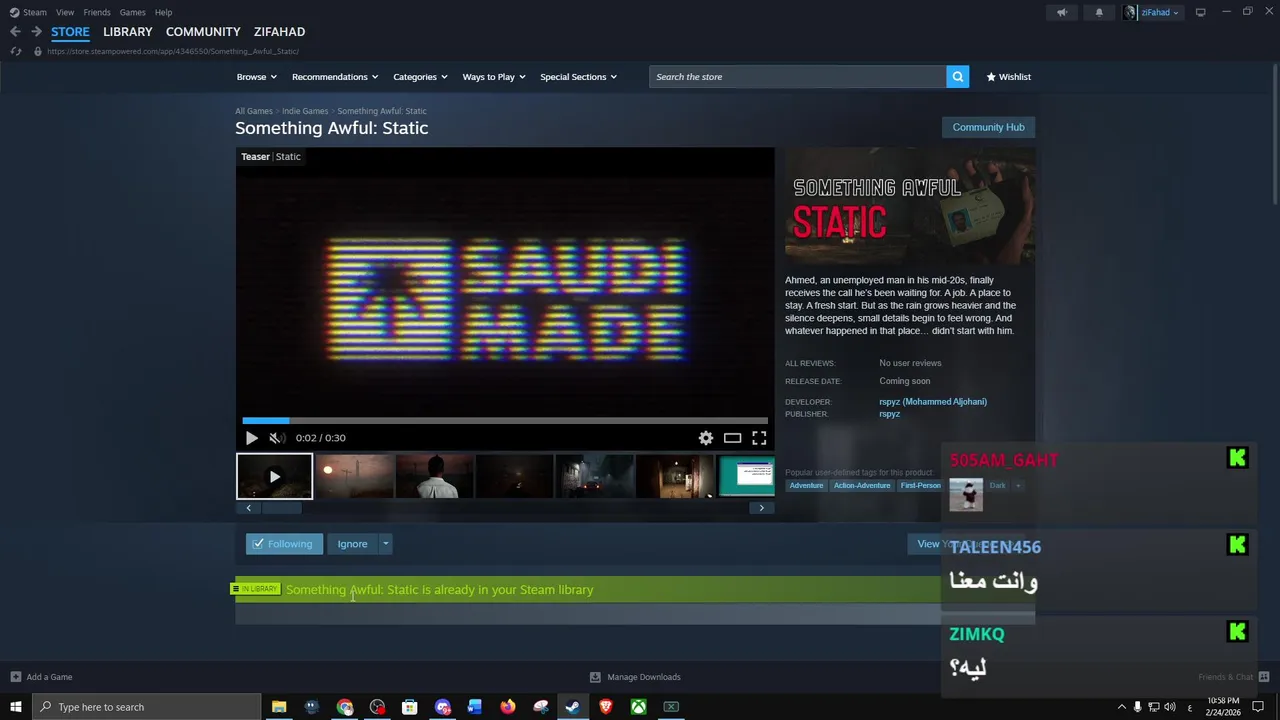Open the Games menu
The height and width of the screenshot is (720, 1280).
tap(132, 12)
